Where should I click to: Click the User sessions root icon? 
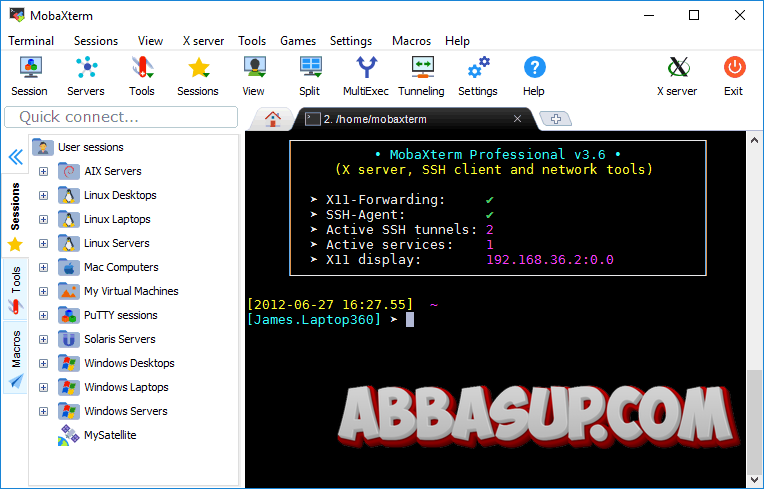[x=43, y=147]
